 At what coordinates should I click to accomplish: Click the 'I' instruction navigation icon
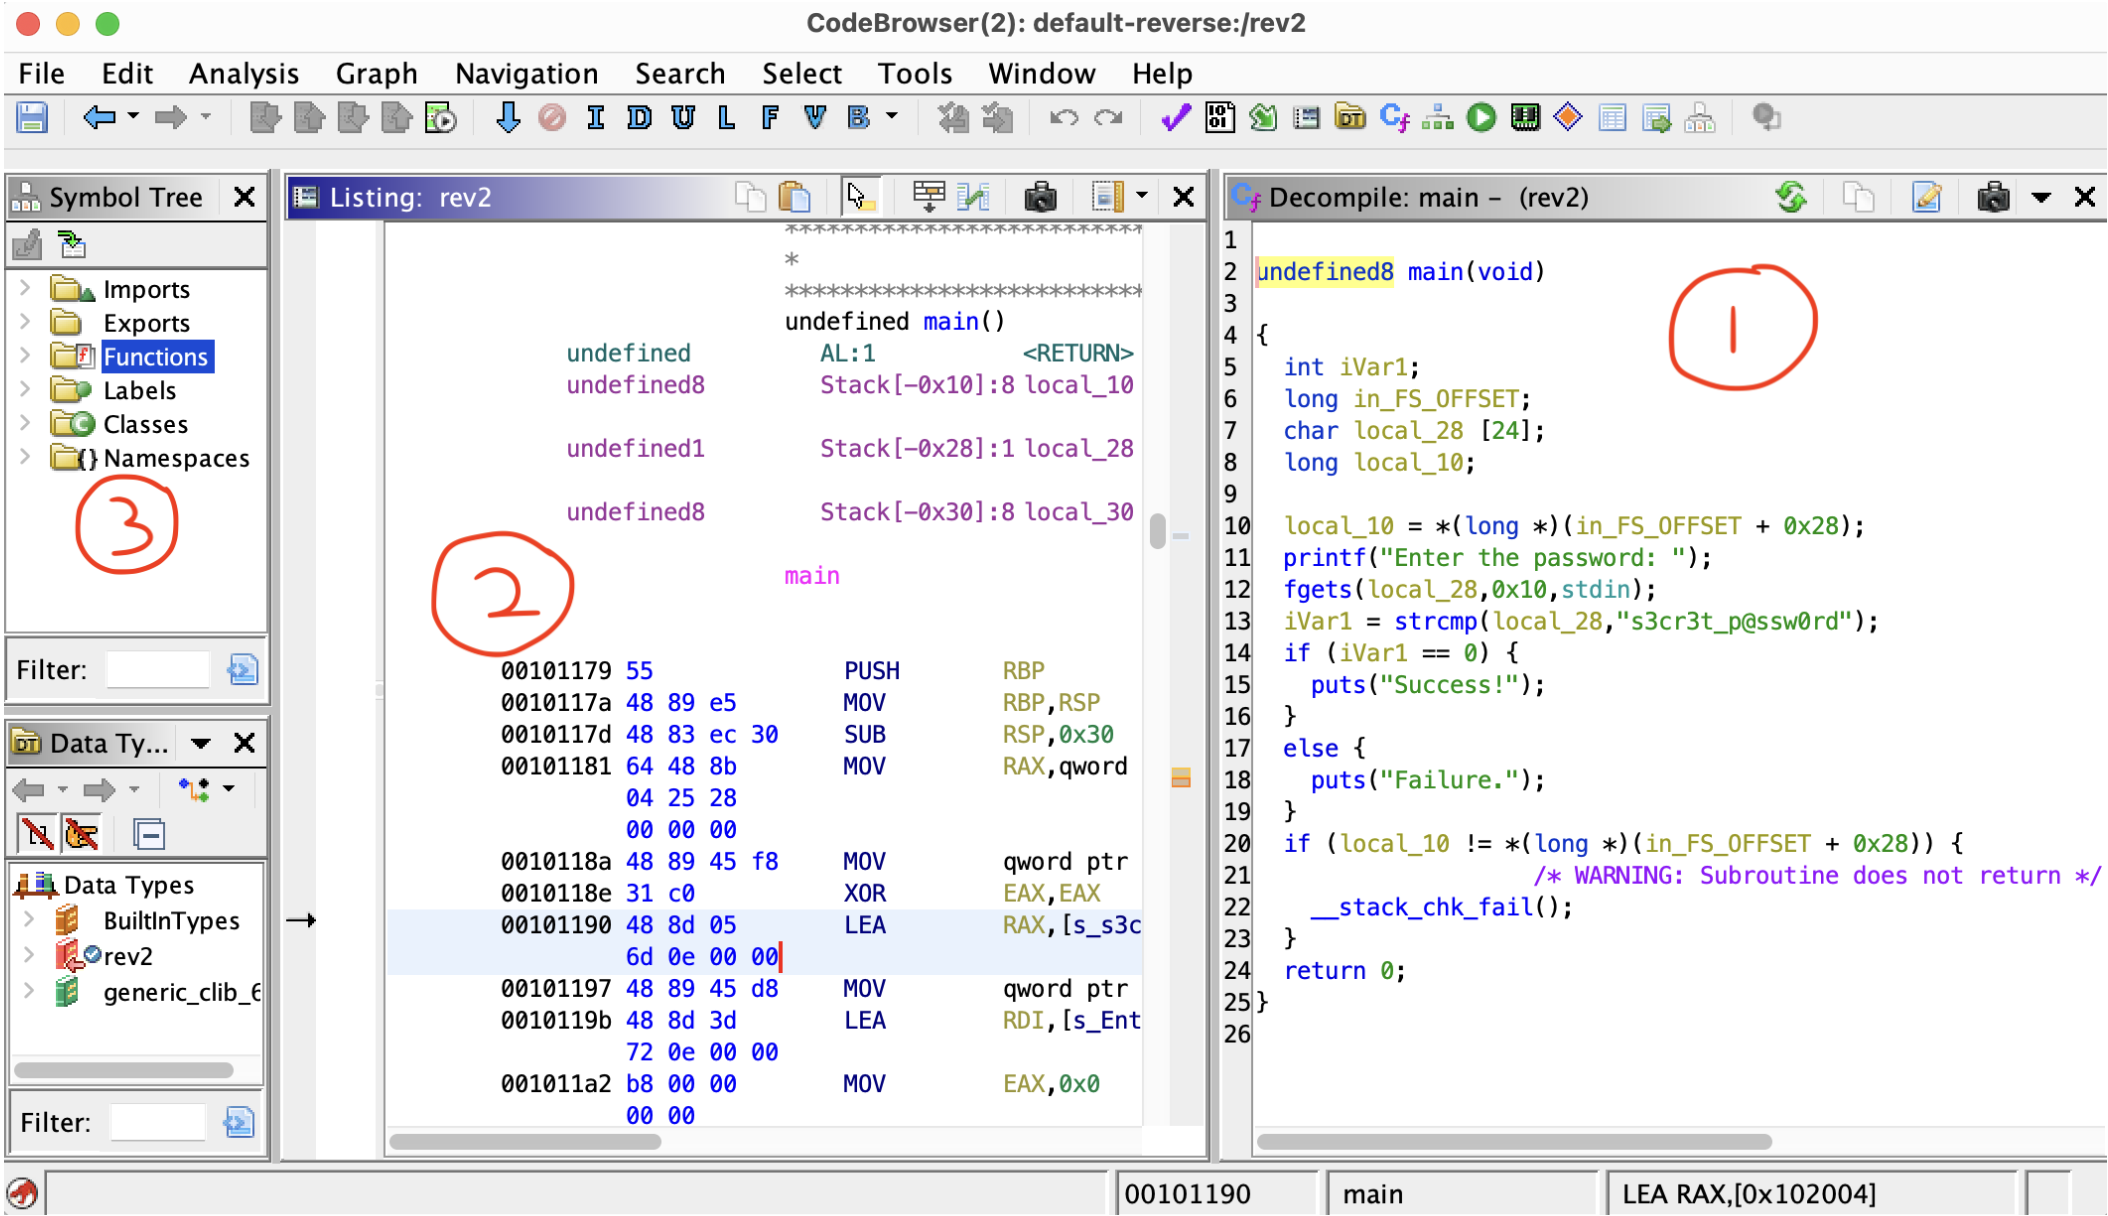595,118
